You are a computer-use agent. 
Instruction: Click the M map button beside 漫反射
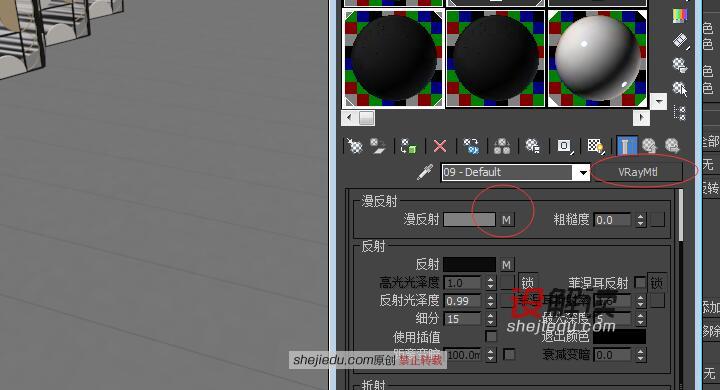pyautogui.click(x=506, y=220)
